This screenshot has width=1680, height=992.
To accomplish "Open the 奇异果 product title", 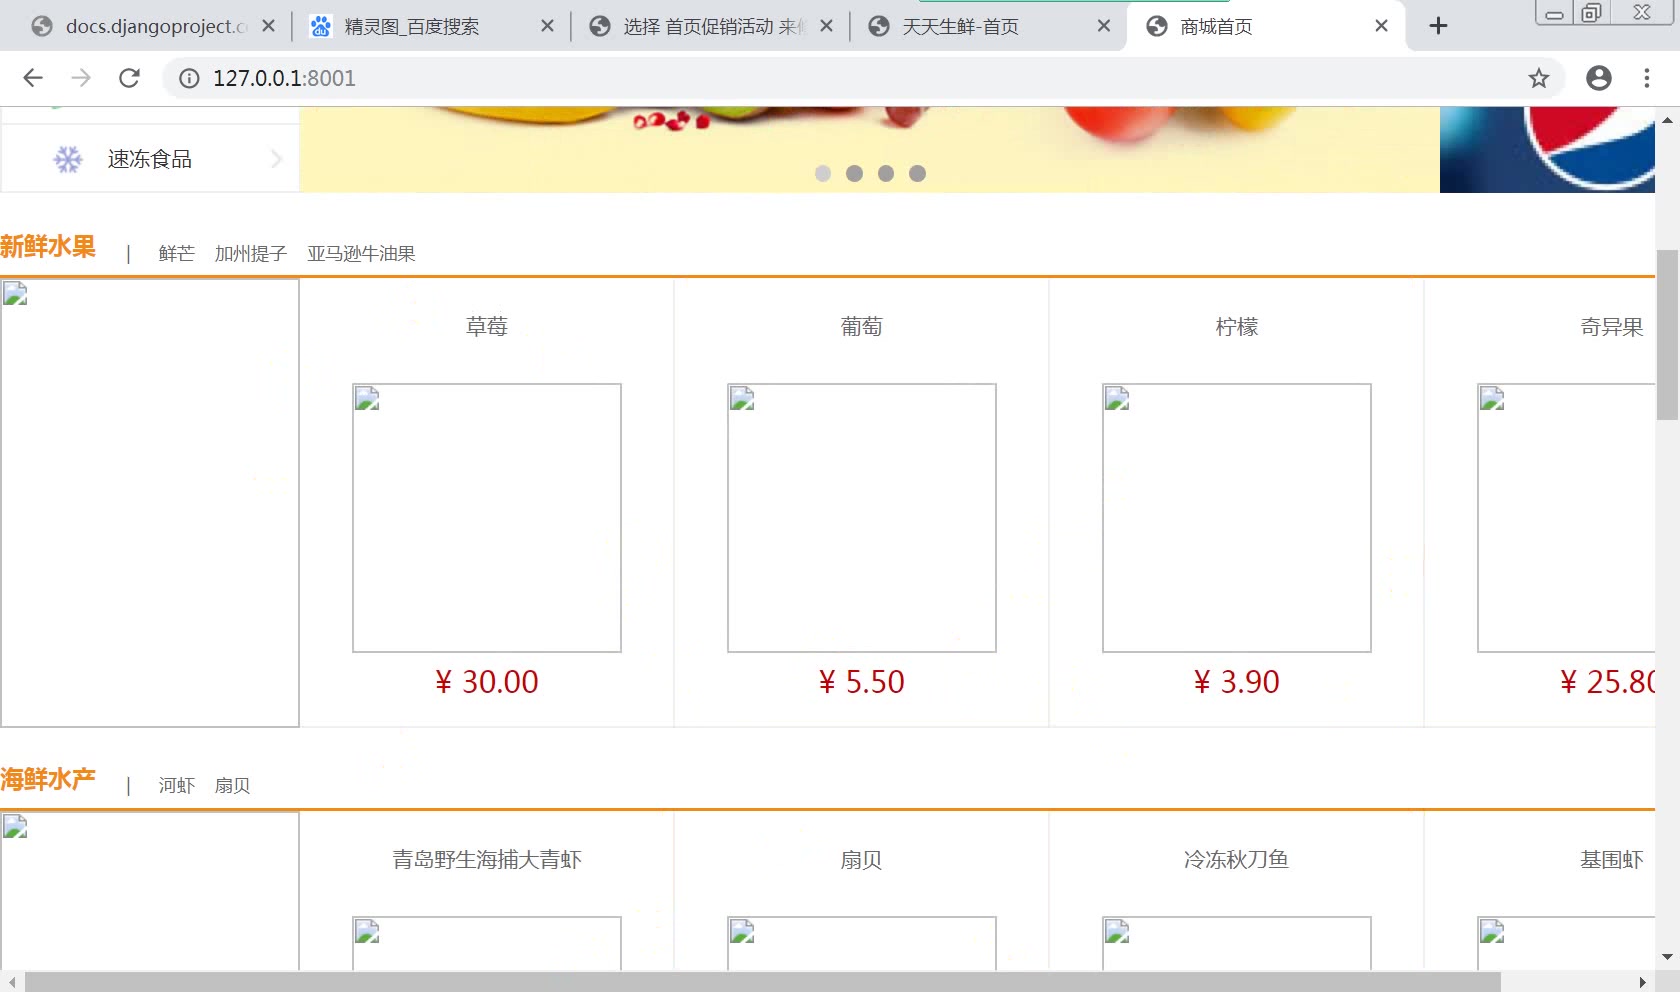I will tap(1611, 326).
